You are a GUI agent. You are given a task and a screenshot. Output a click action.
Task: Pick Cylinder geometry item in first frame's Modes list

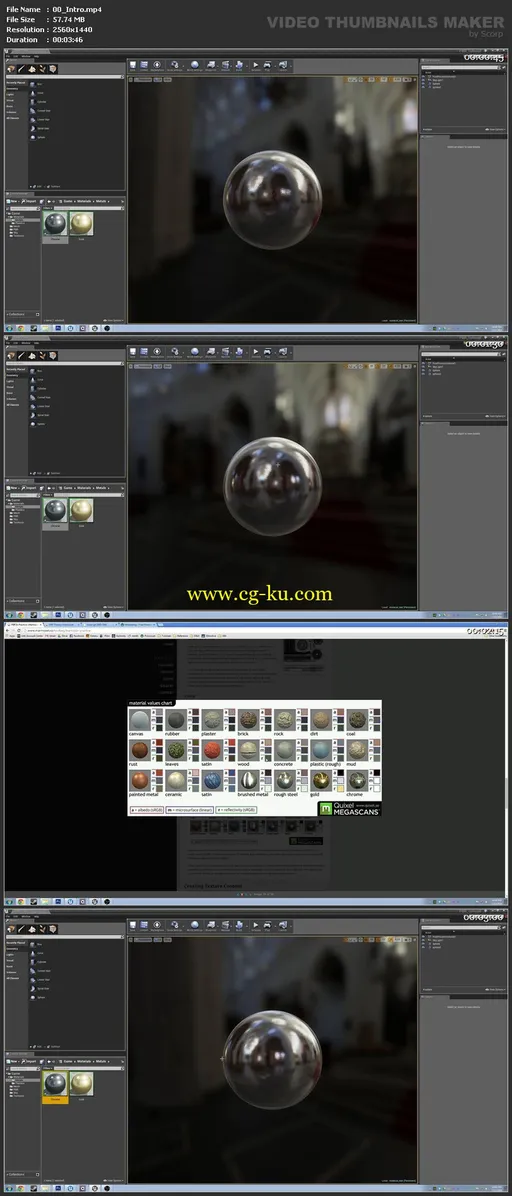37,101
